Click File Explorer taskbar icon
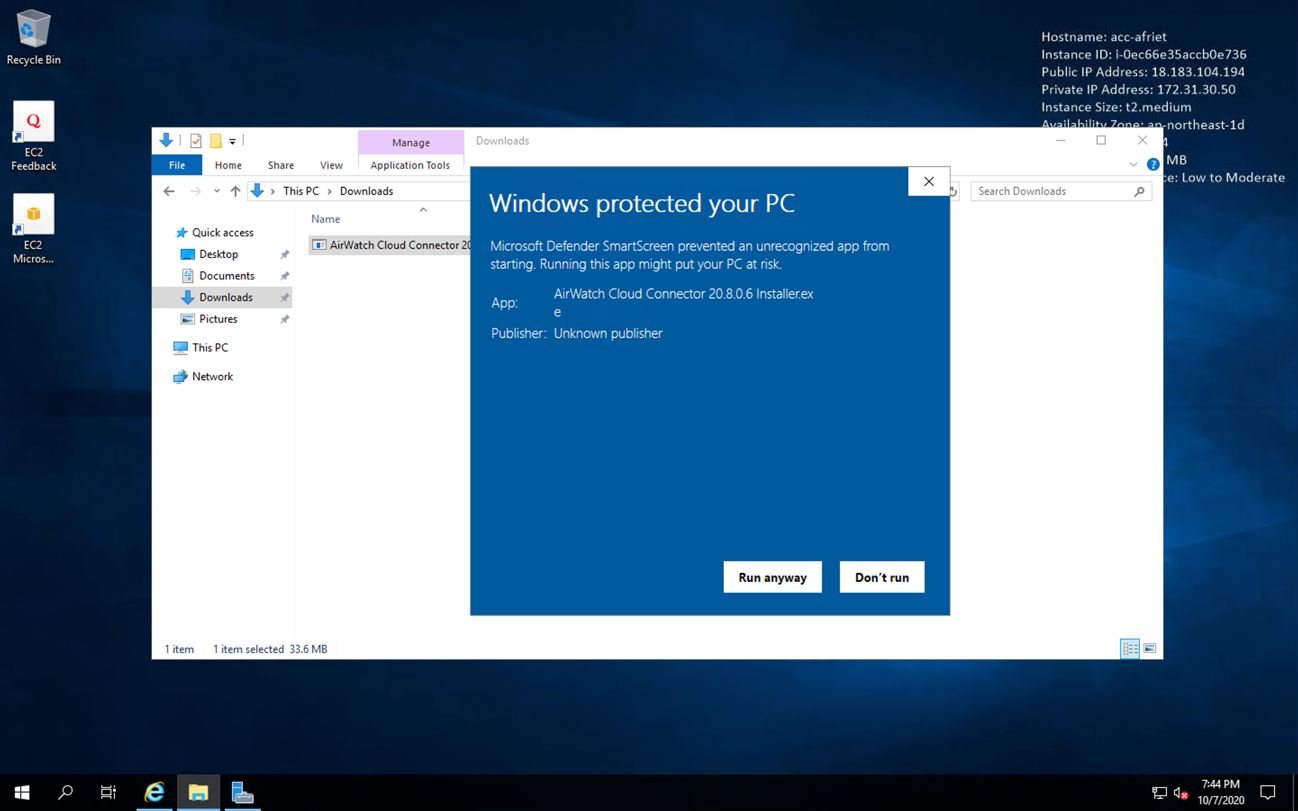Screen dimensions: 1298x811 (198, 792)
